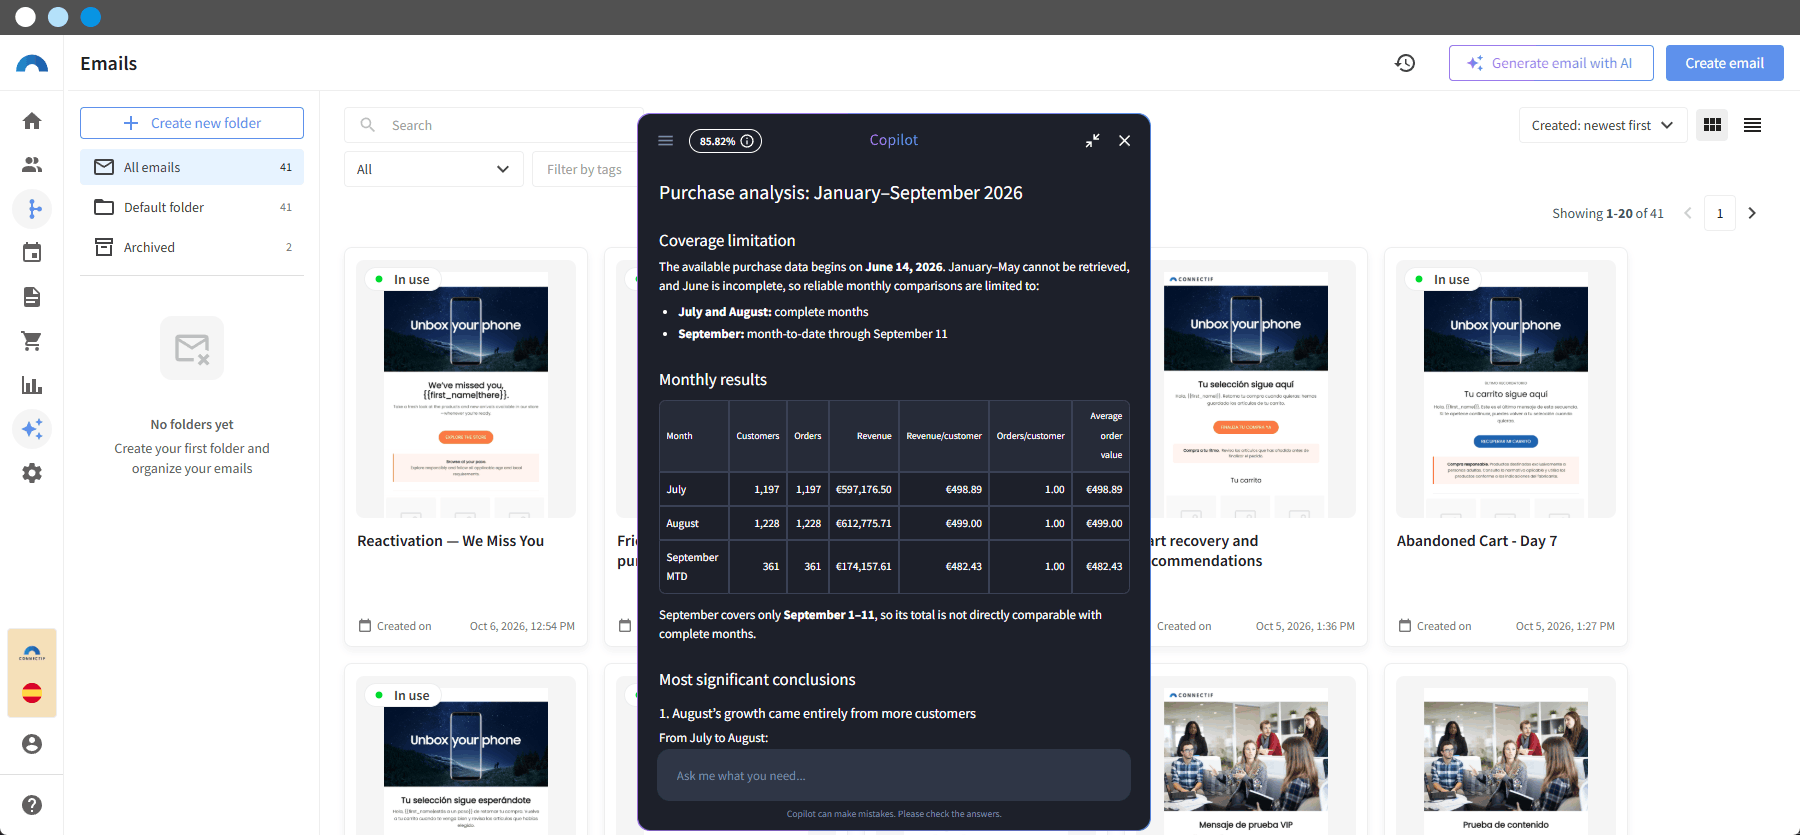This screenshot has width=1800, height=835.
Task: Select the Archived folder
Action: click(192, 247)
